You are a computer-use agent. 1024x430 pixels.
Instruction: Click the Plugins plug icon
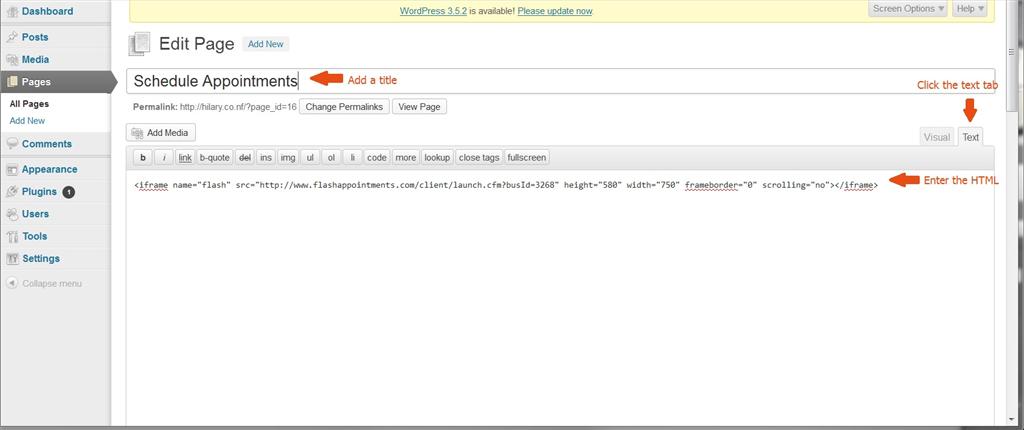(x=12, y=191)
